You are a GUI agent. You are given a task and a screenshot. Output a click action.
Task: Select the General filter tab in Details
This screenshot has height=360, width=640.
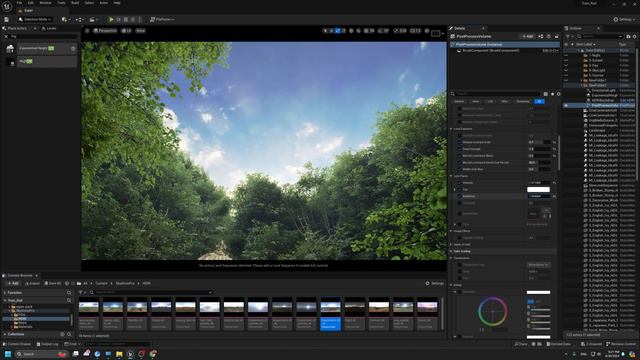click(460, 101)
